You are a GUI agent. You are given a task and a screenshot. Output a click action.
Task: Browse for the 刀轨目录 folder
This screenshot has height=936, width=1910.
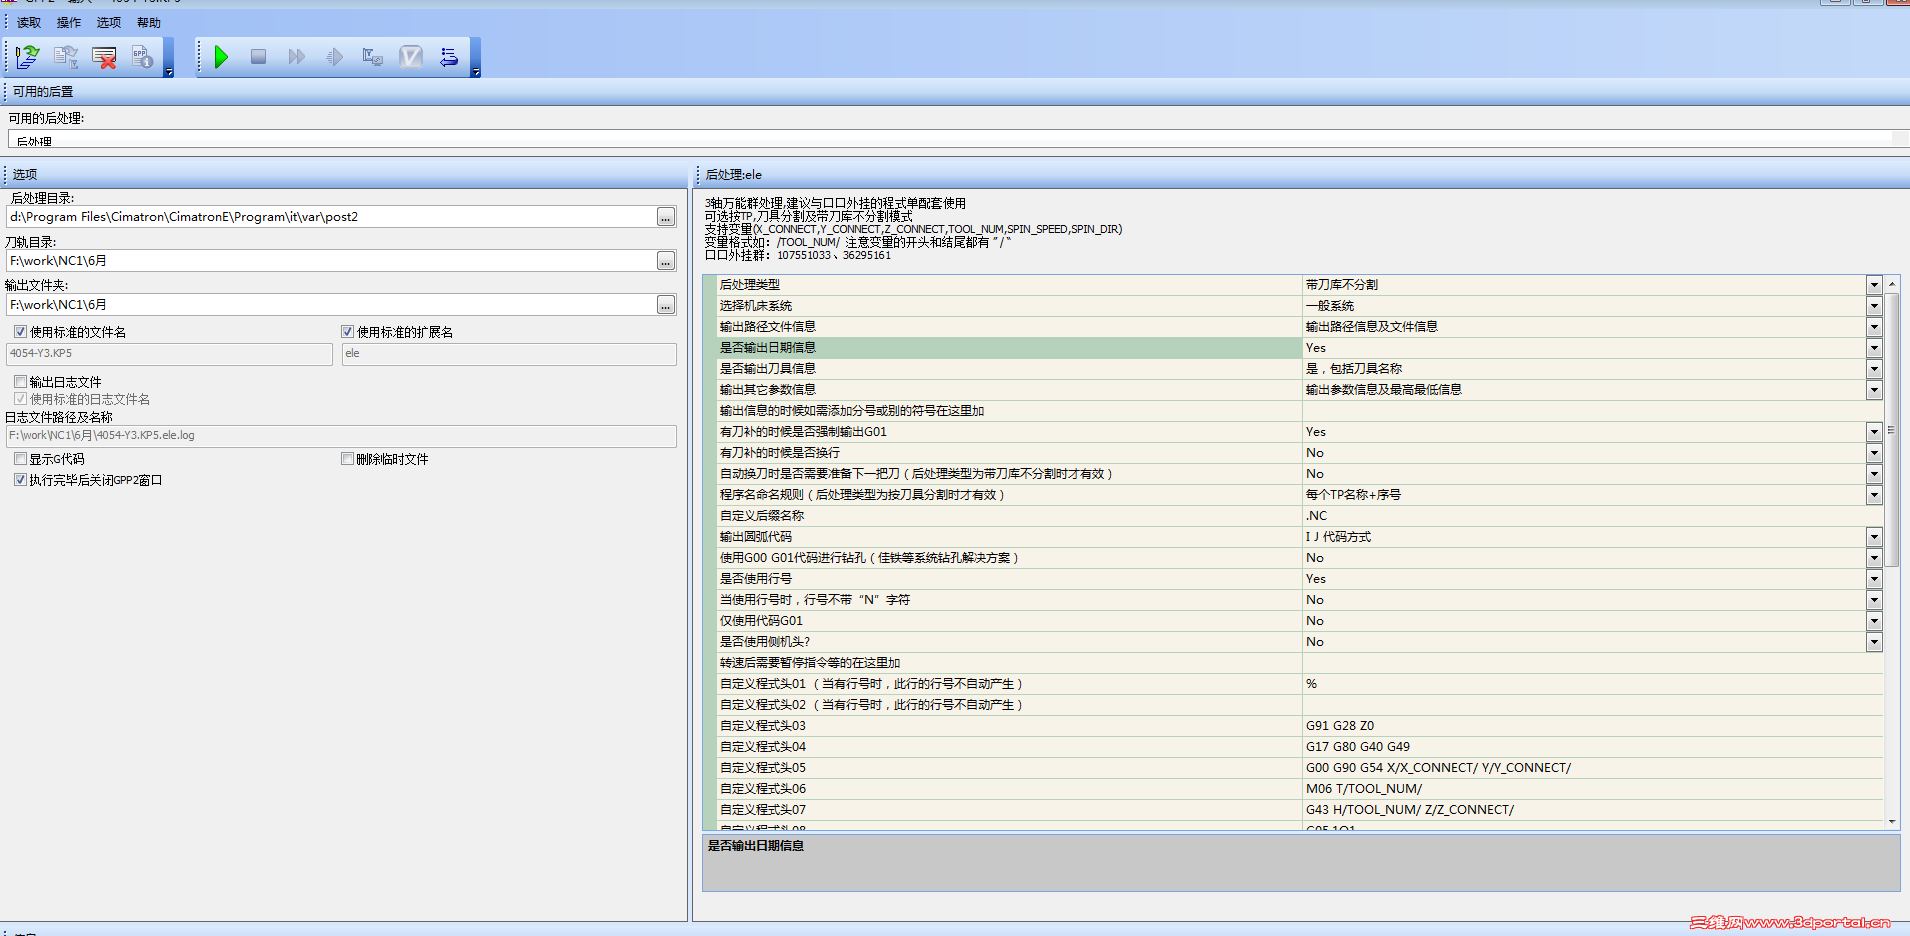pyautogui.click(x=666, y=261)
